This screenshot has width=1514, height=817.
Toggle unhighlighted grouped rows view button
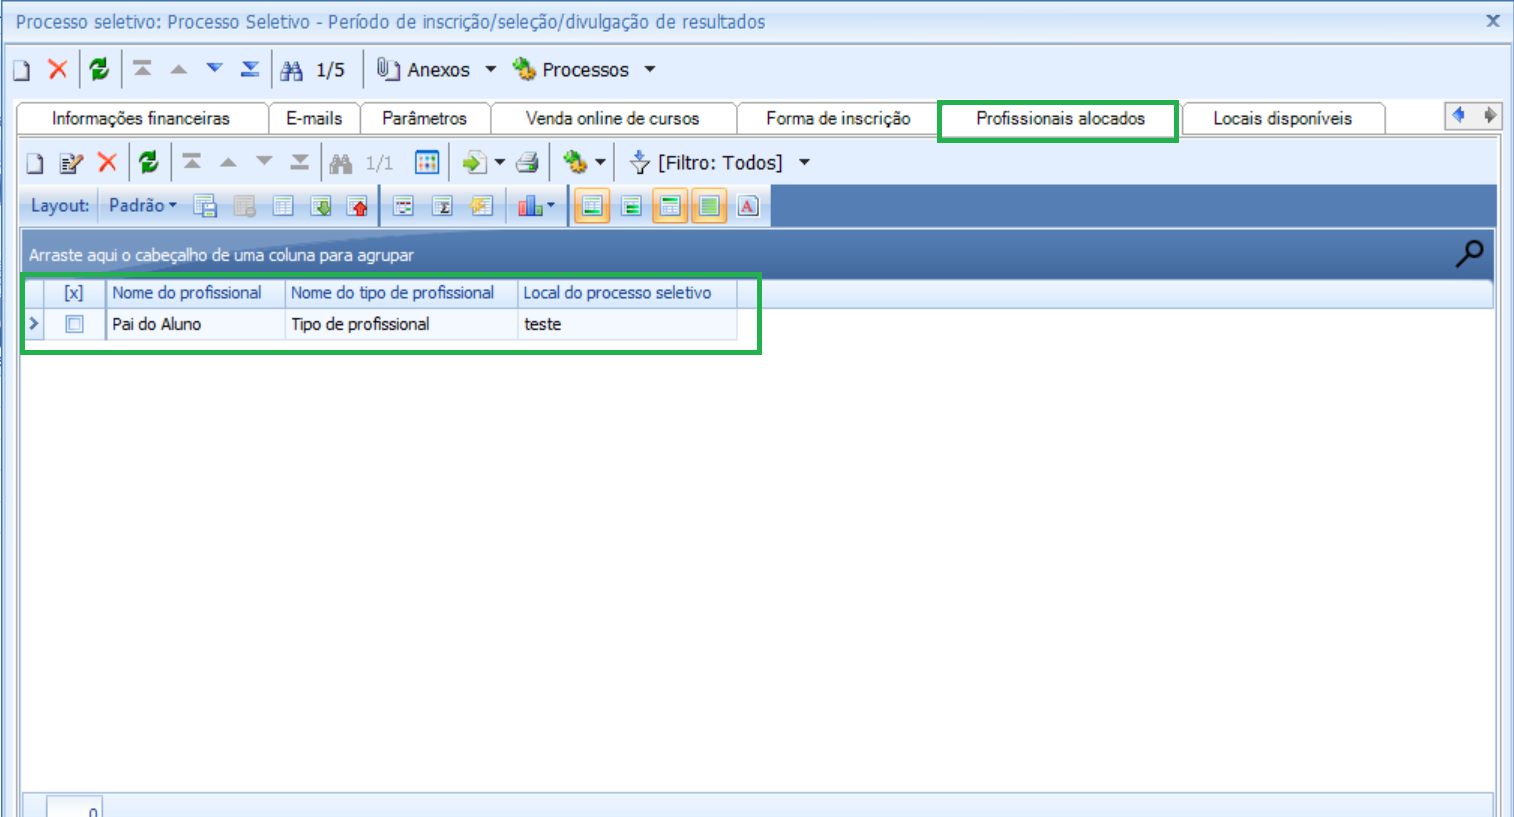pos(631,206)
